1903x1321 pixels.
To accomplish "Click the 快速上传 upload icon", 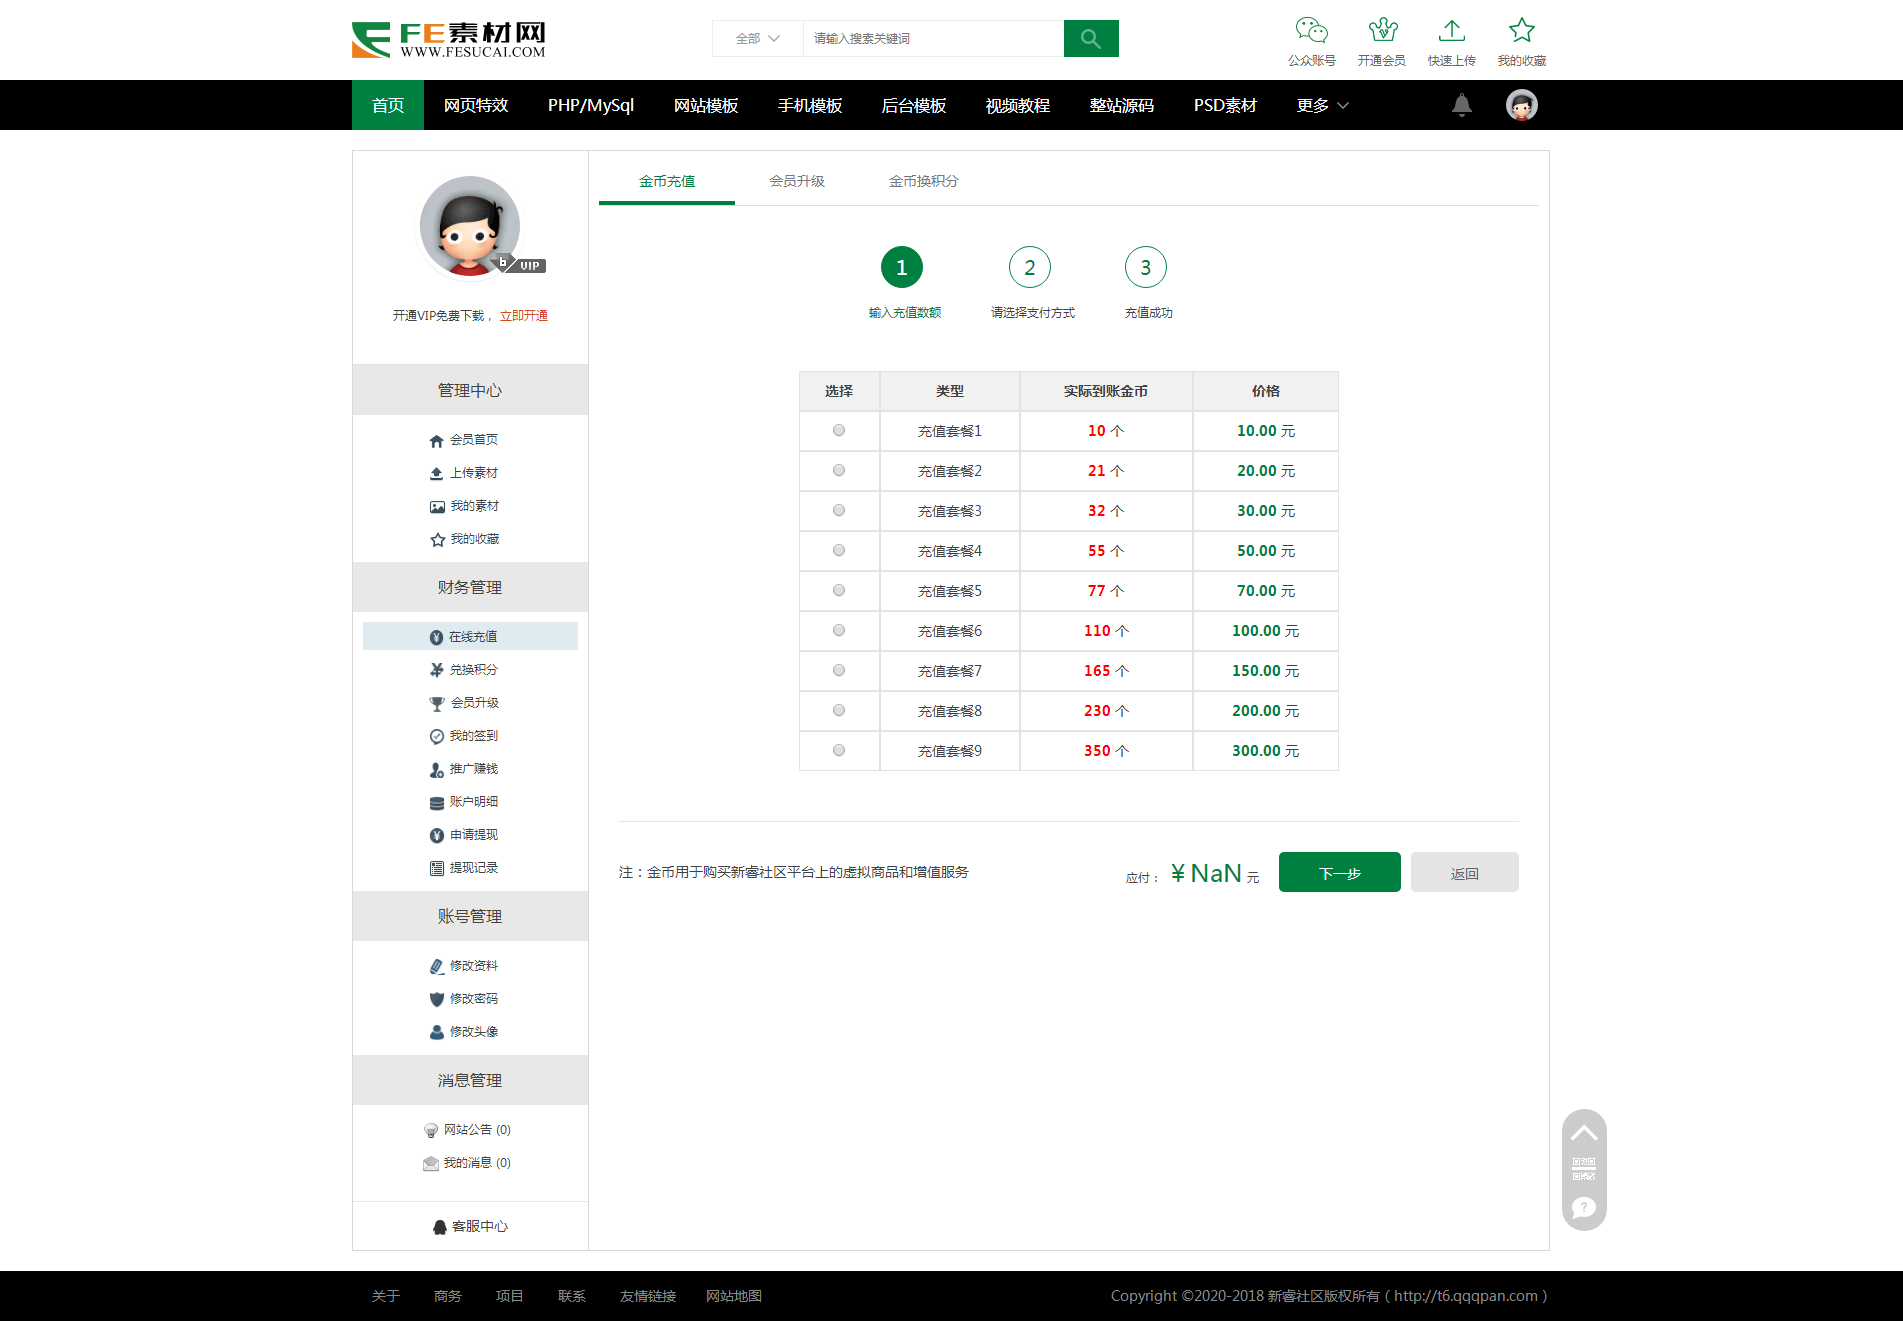I will point(1451,31).
